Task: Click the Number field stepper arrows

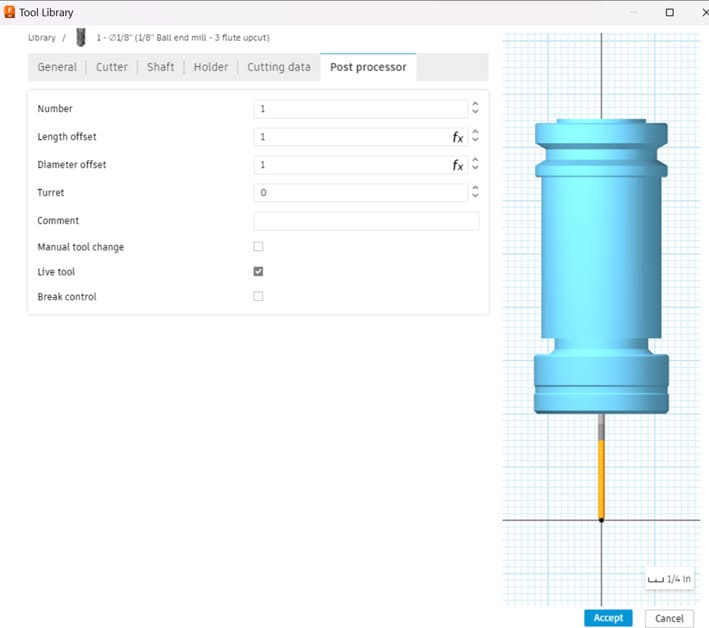Action: point(475,108)
